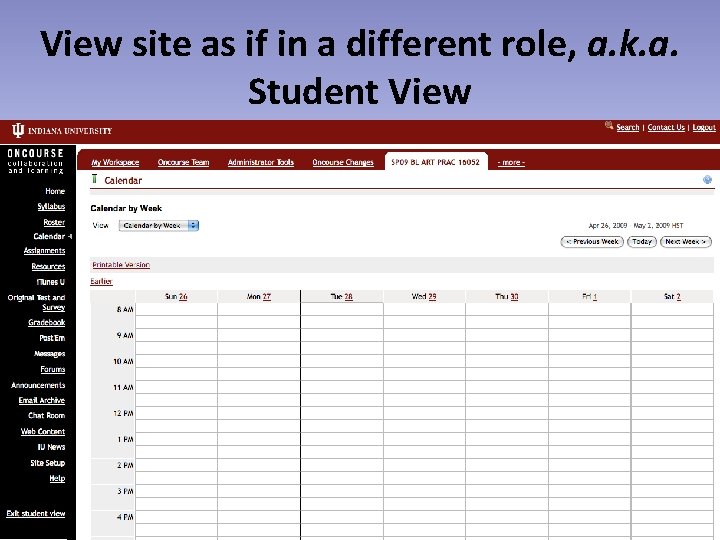The height and width of the screenshot is (540, 720).
Task: Open Help in left menu
Action: pyautogui.click(x=57, y=478)
